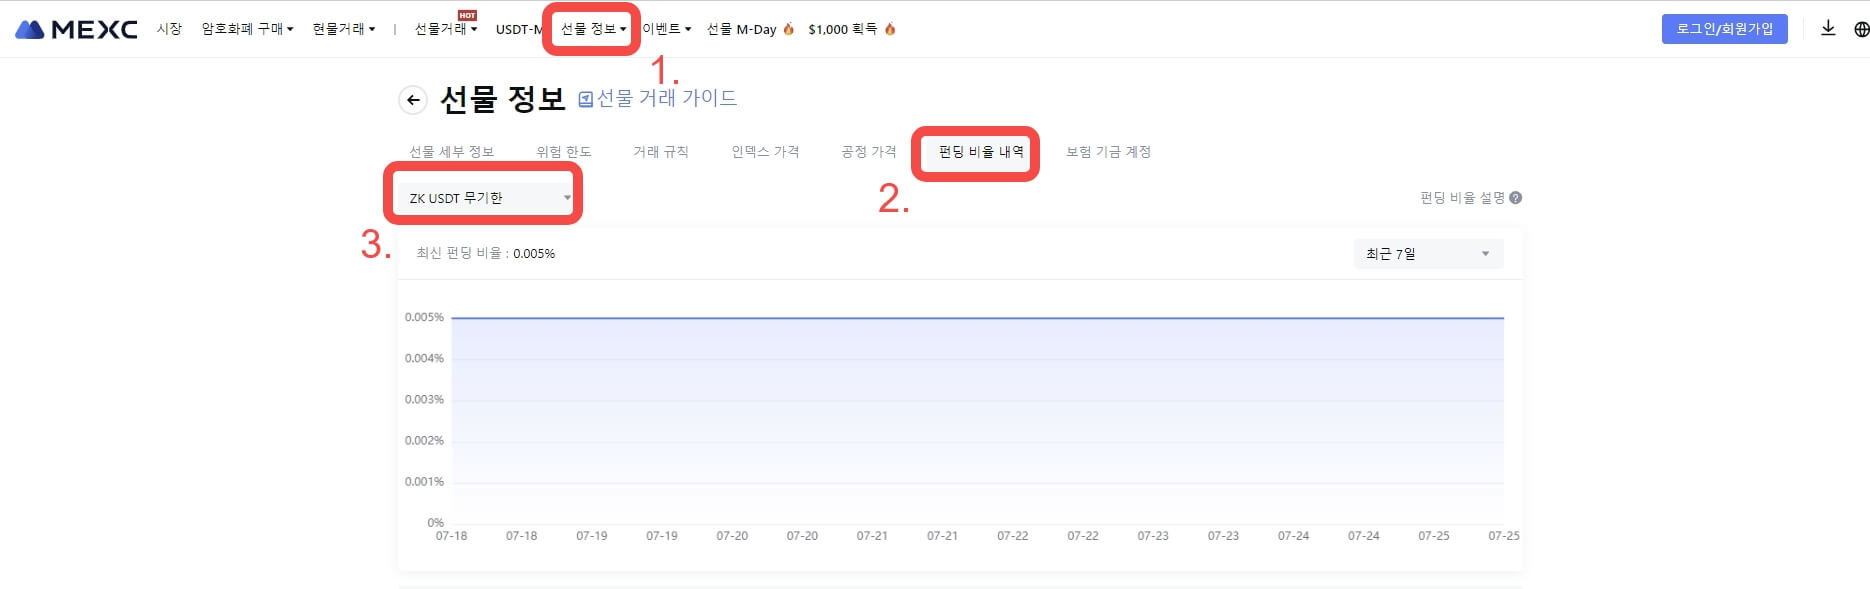Click the question mark help icon
The width and height of the screenshot is (1870, 589).
point(1516,198)
